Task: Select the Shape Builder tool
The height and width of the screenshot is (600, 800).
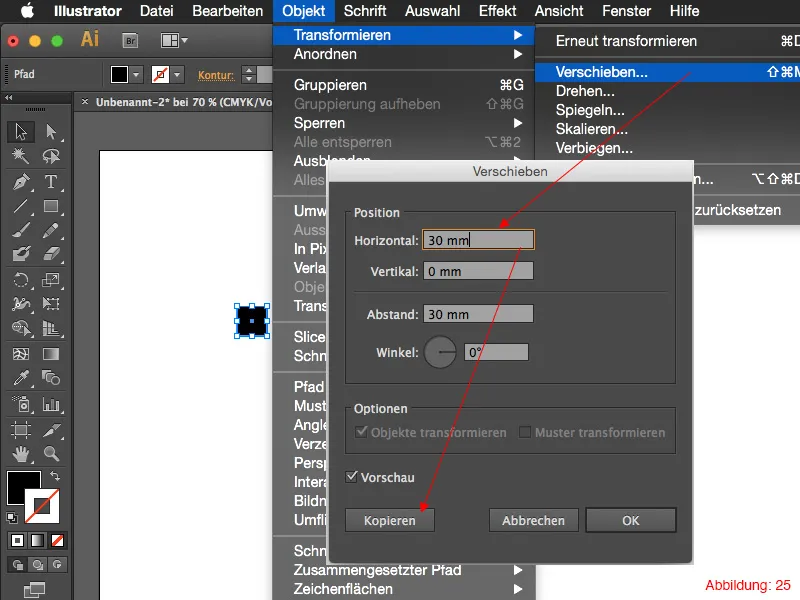Action: (21, 328)
